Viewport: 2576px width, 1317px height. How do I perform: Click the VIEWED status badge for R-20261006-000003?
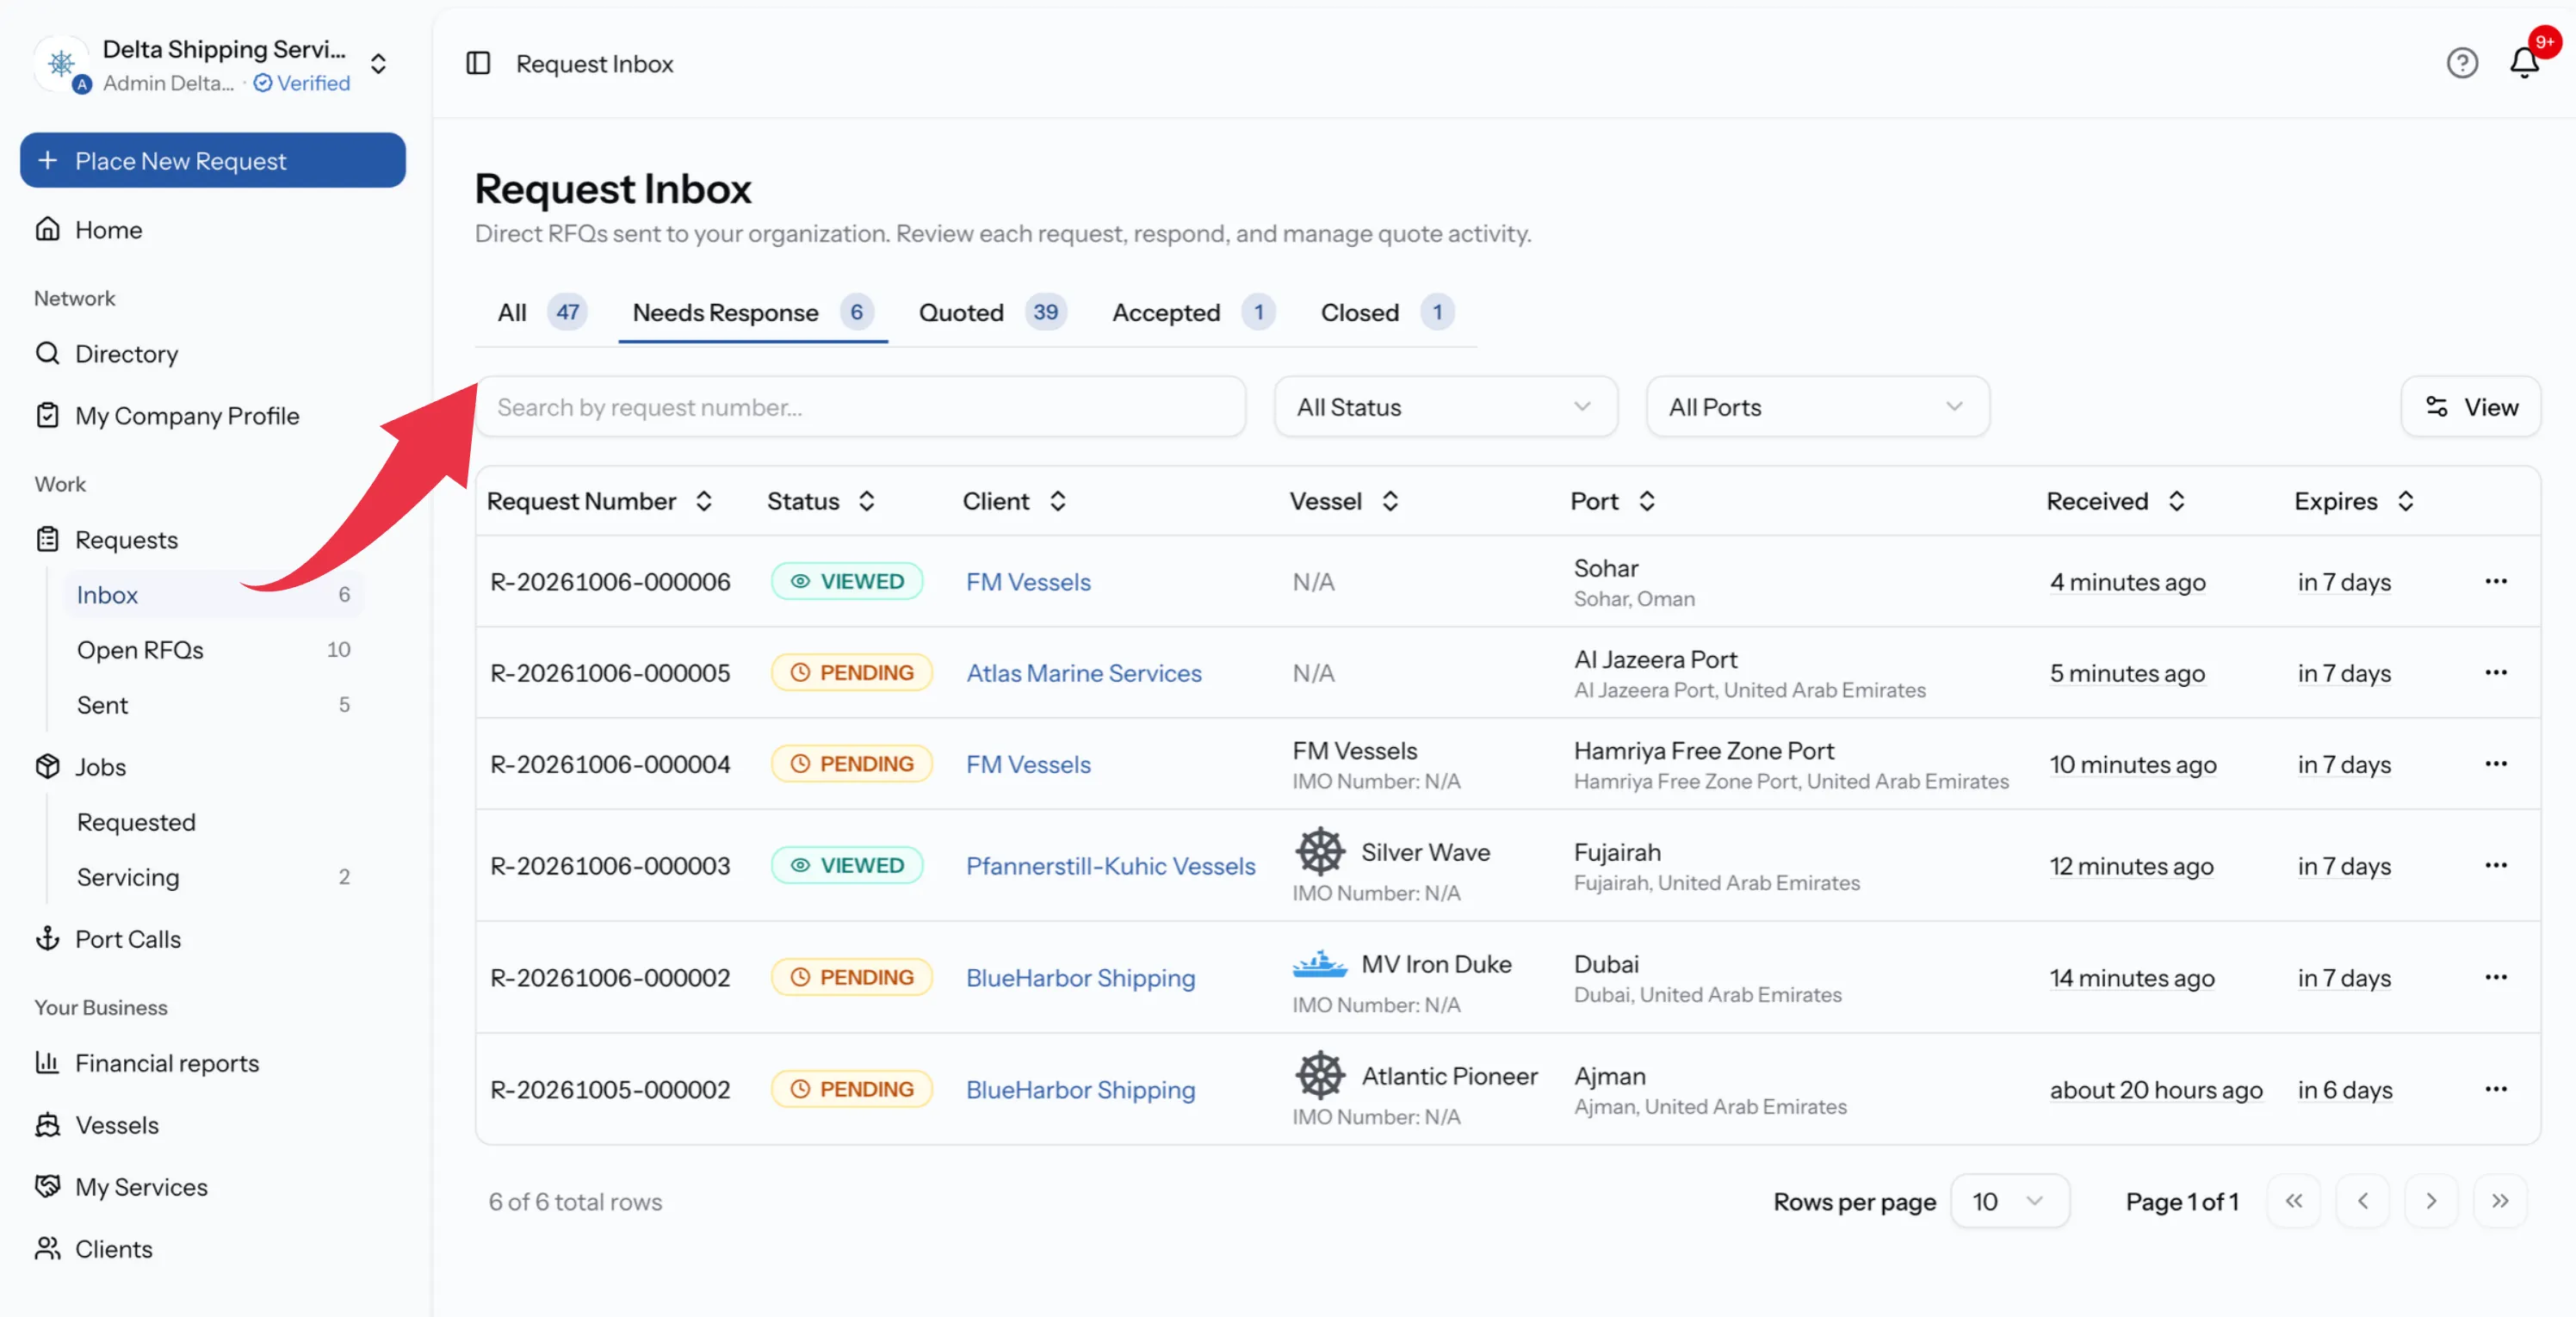(847, 865)
